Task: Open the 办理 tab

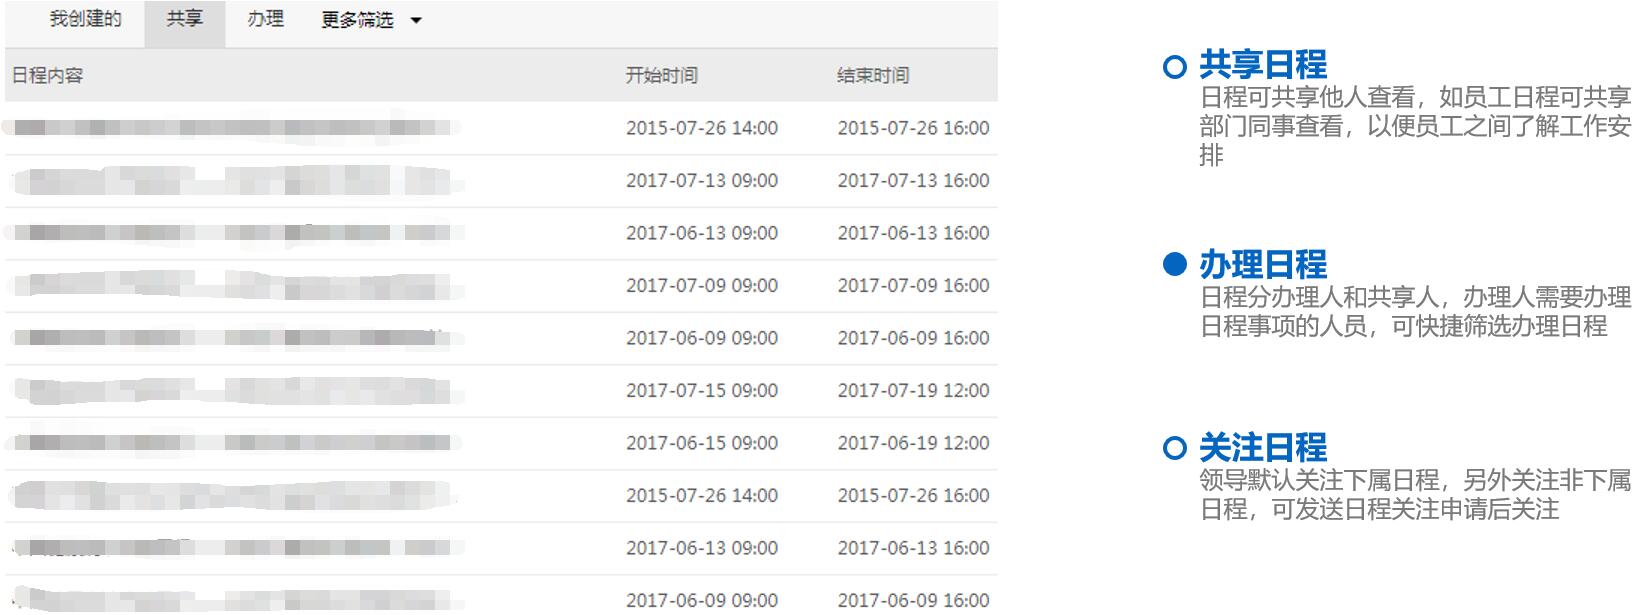Action: [266, 19]
